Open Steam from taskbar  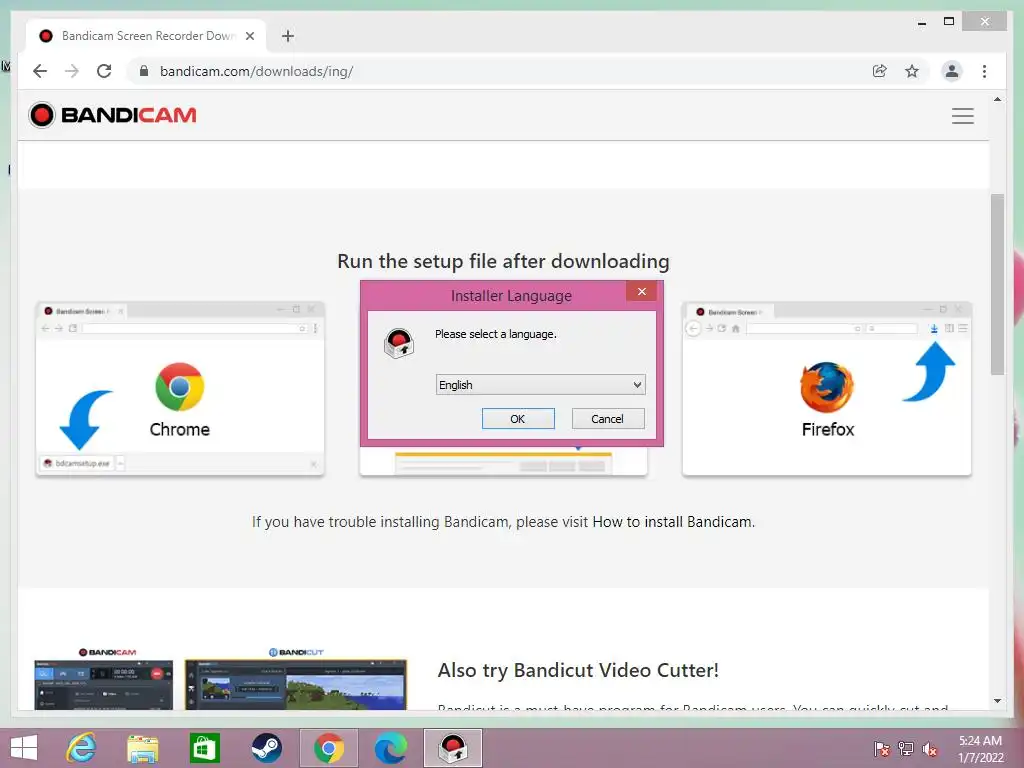(x=266, y=748)
